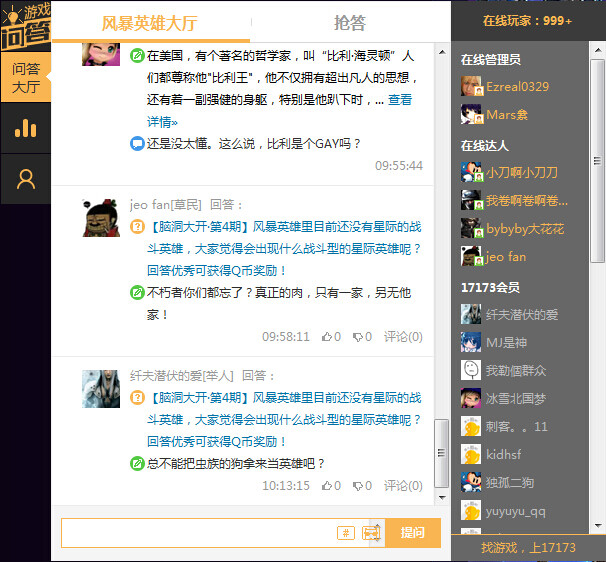Click the icon right of the # button

371,533
